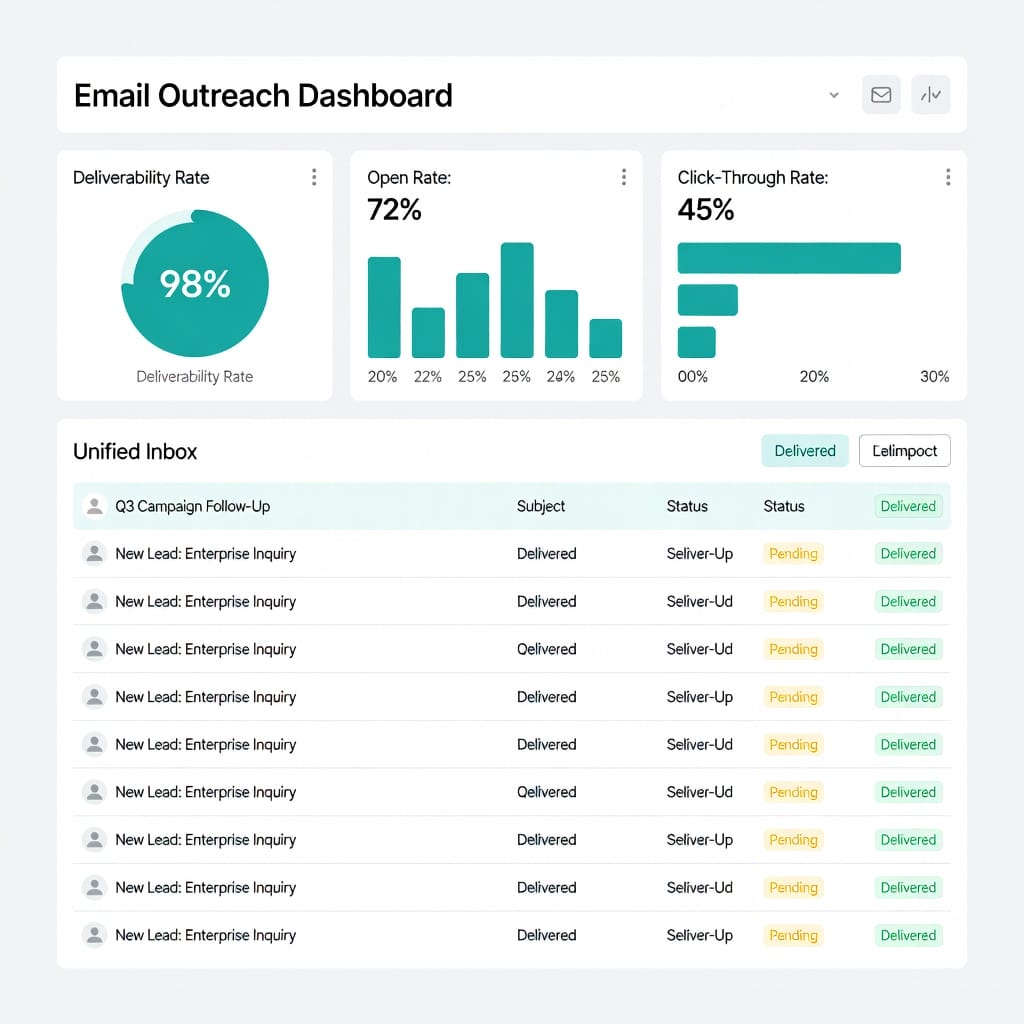Click the 00% axis label
The height and width of the screenshot is (1024, 1024).
click(692, 377)
